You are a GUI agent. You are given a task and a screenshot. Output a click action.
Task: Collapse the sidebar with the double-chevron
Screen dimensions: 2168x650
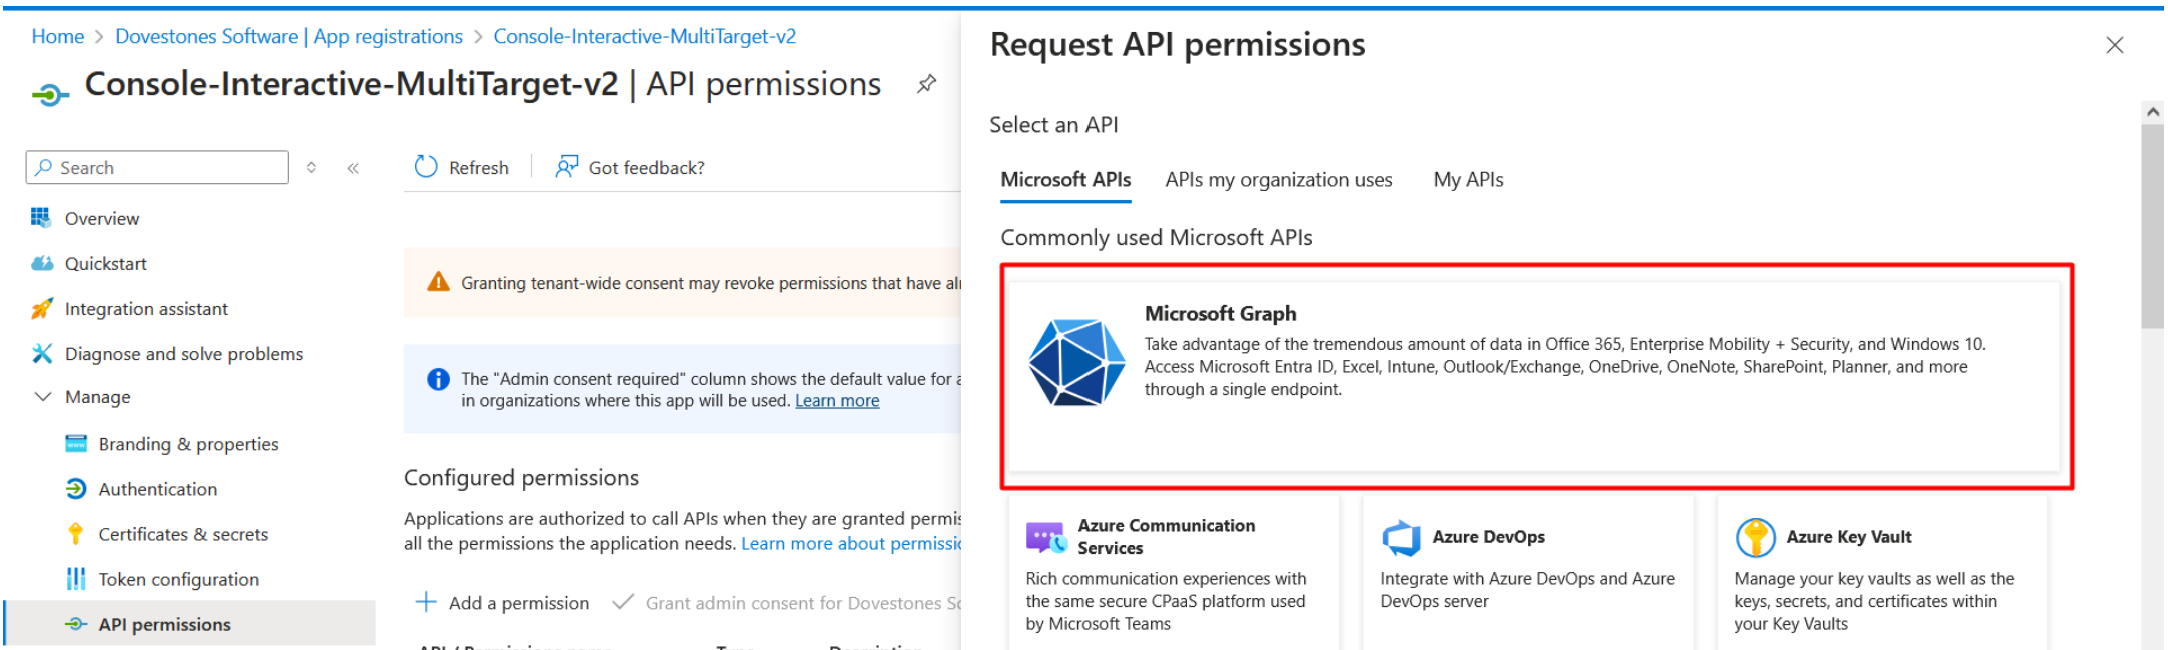click(353, 168)
